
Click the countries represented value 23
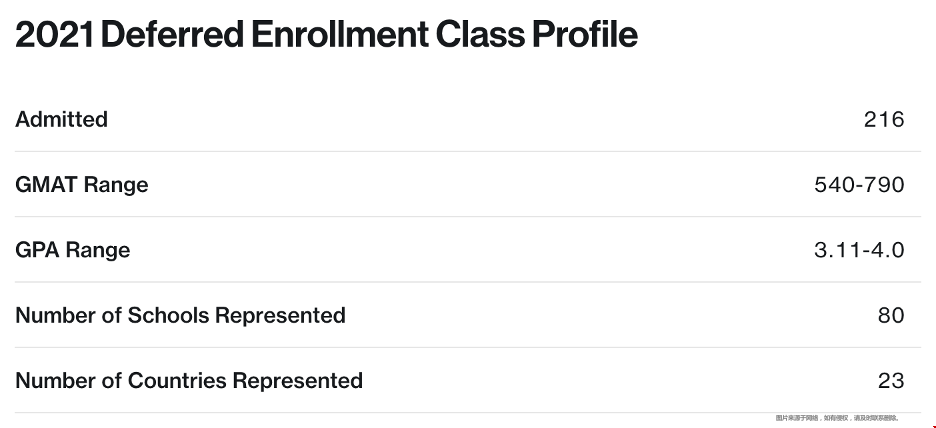pos(891,380)
